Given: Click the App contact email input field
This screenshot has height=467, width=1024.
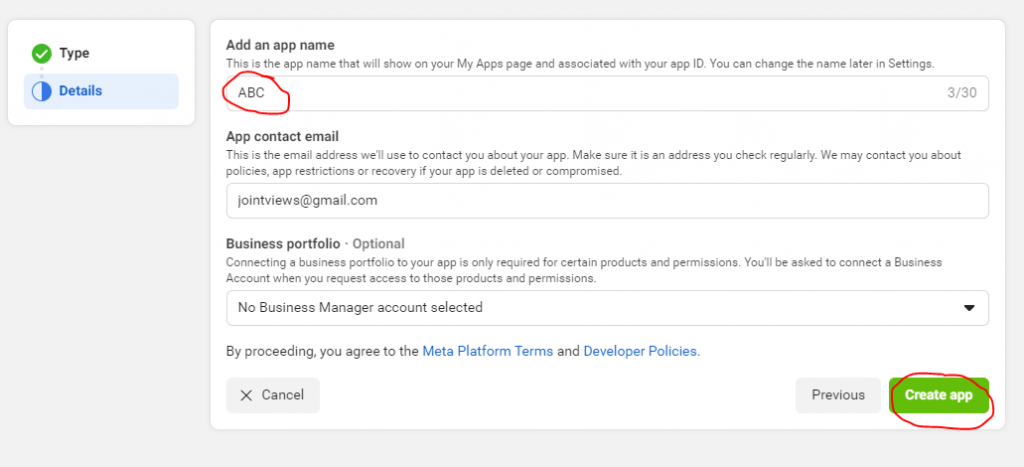Looking at the screenshot, I should [607, 201].
